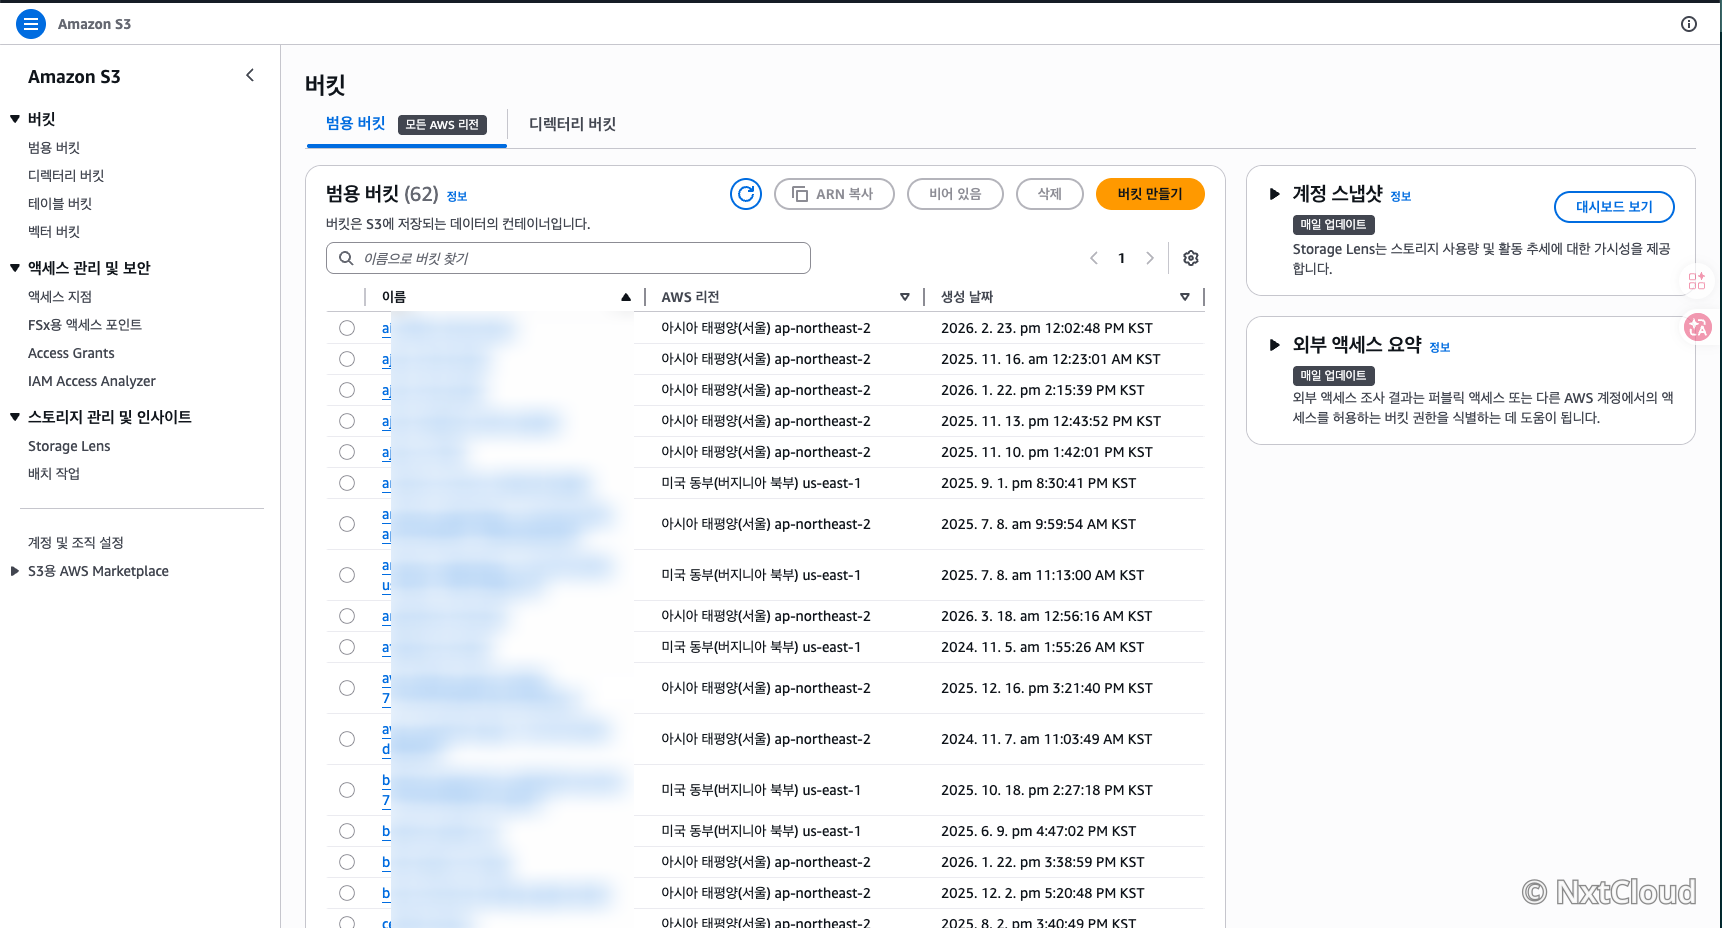Expand the 계정 스냅샷 panel
1722x928 pixels.
tap(1274, 194)
